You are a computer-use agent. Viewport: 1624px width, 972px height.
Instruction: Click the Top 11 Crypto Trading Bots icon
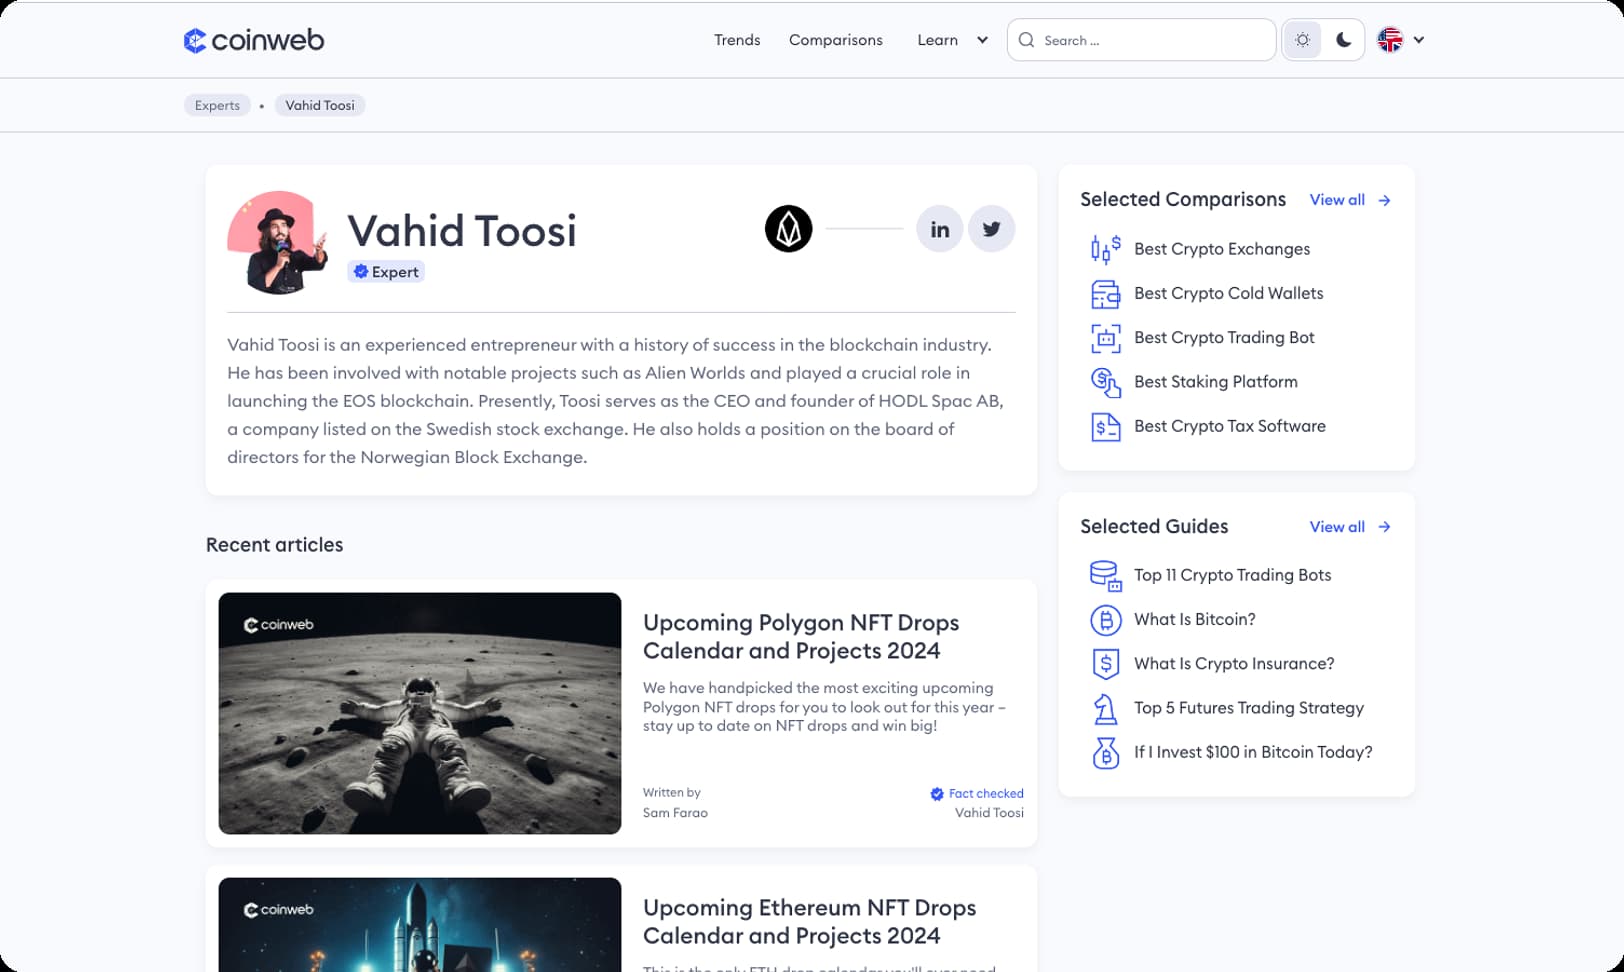1105,576
